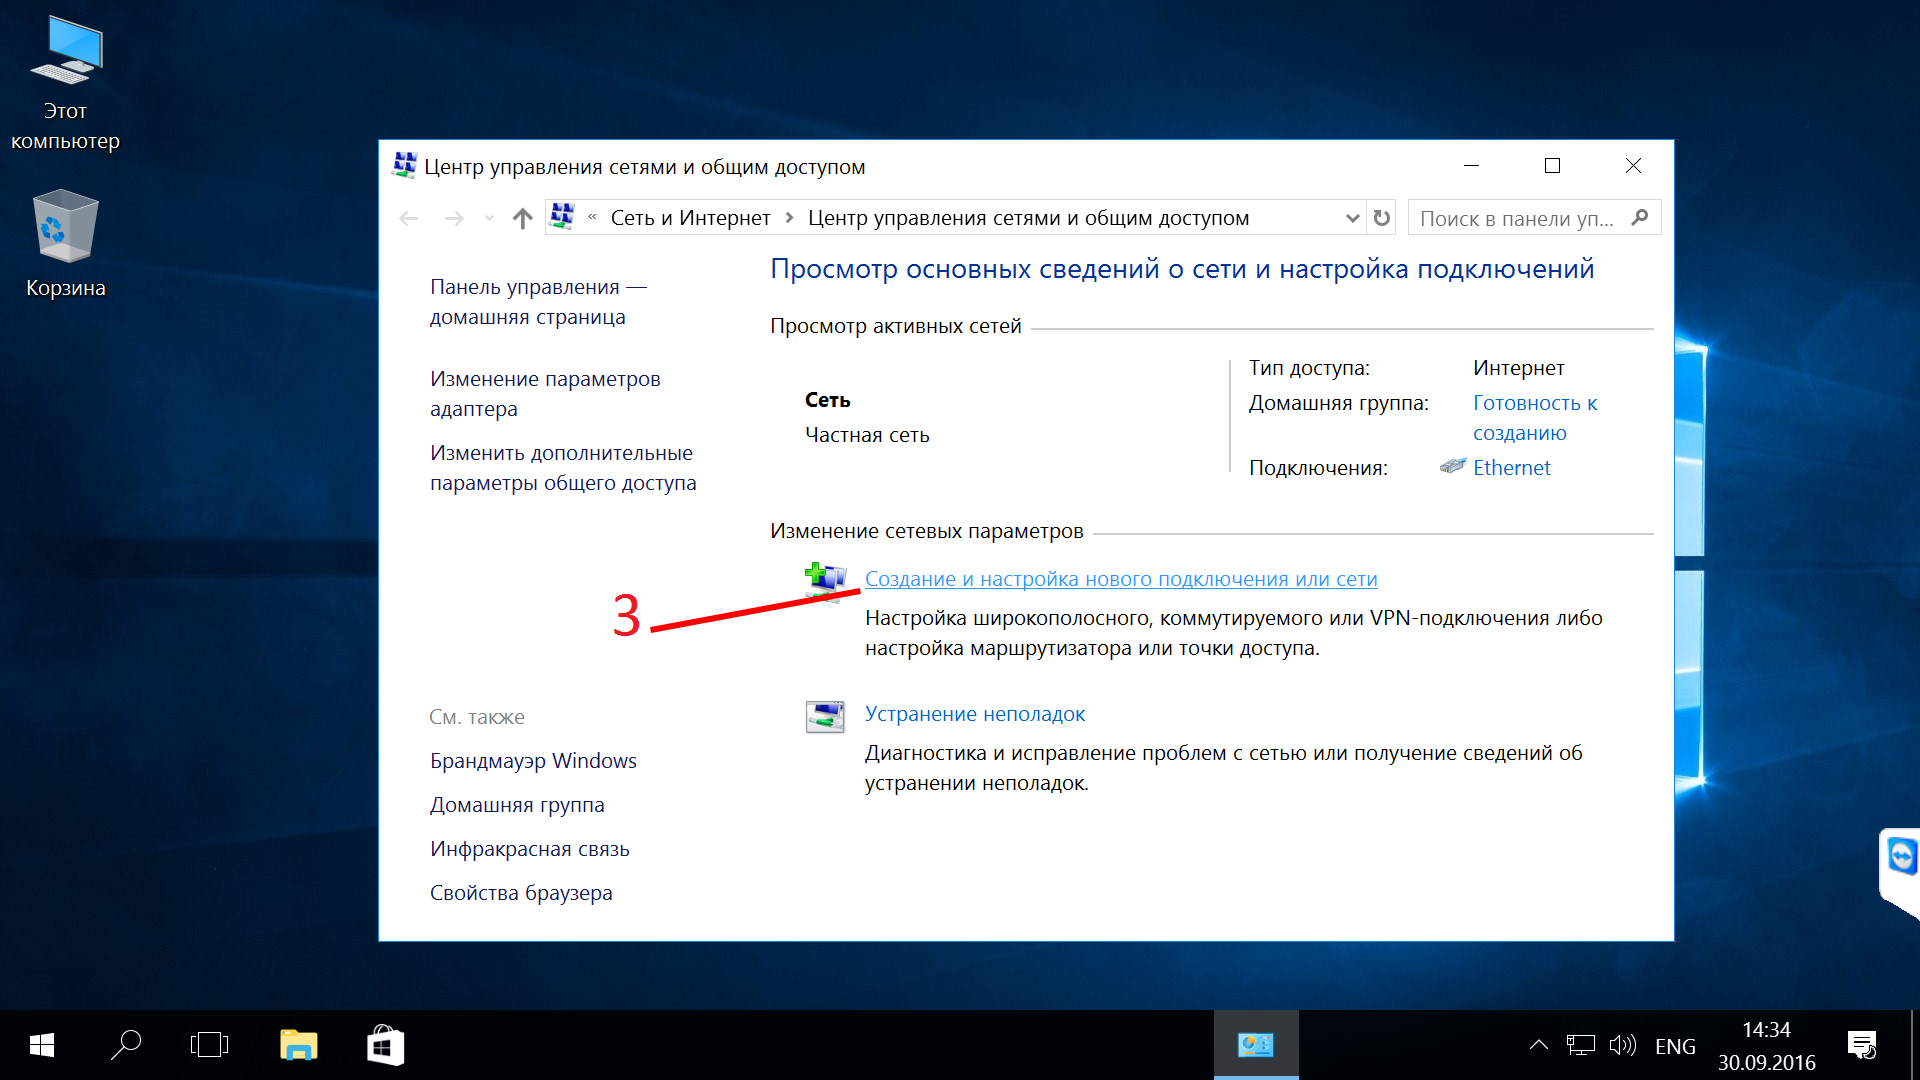Click the search magnifier icon in search box
This screenshot has height=1080, width=1920.
click(x=1639, y=218)
